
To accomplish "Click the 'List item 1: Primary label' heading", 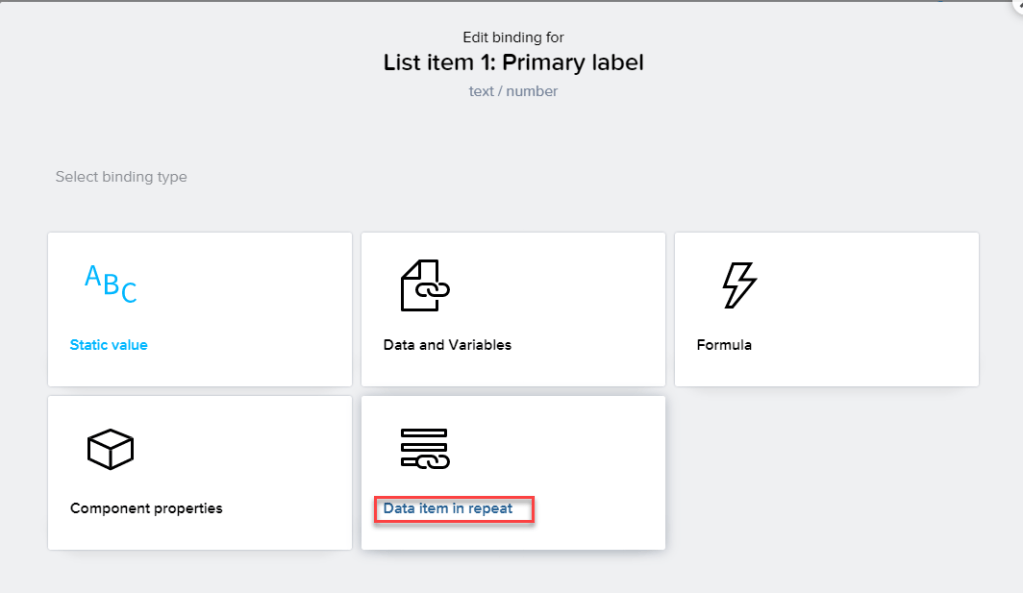I will [x=513, y=63].
